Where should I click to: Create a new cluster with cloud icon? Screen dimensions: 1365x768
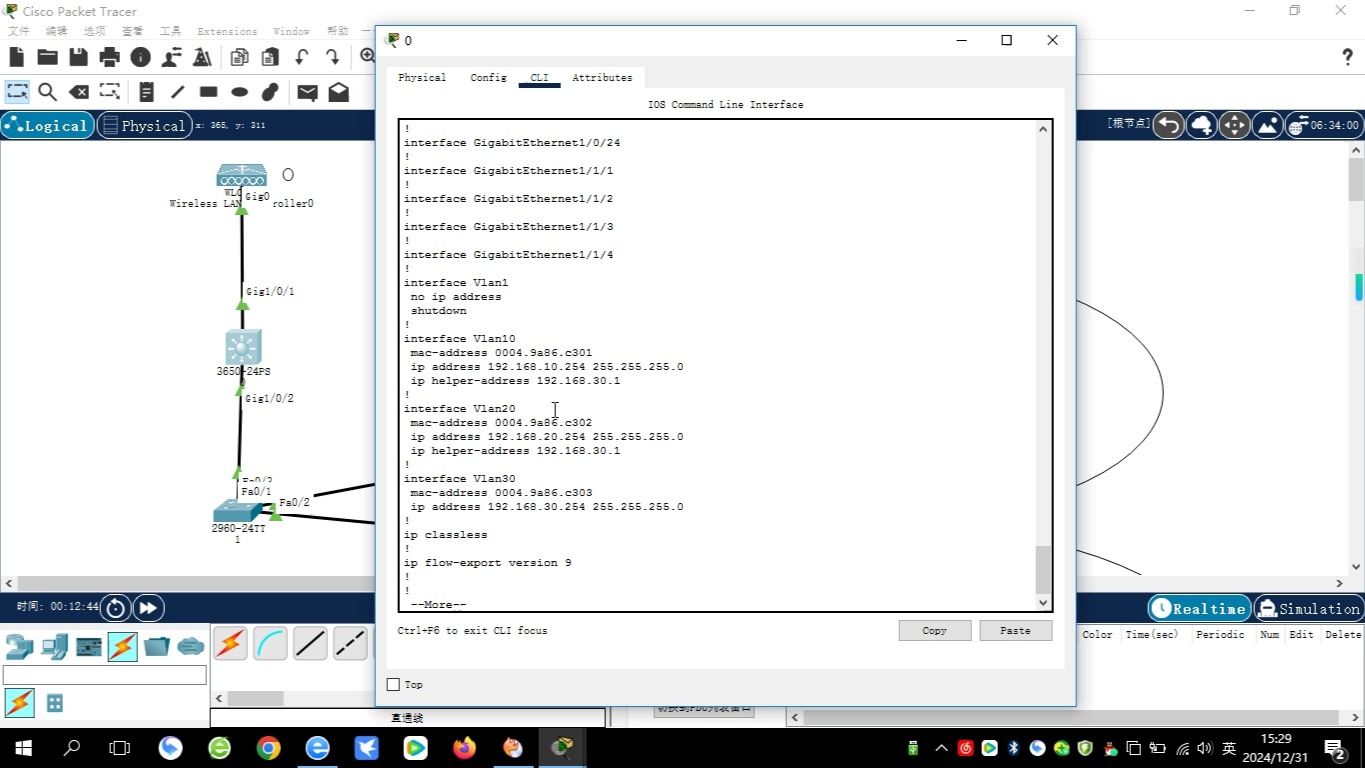[x=1201, y=125]
